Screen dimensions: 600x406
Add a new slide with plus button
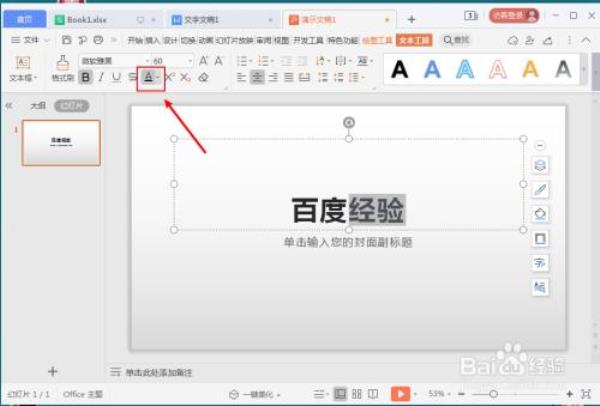(x=53, y=371)
